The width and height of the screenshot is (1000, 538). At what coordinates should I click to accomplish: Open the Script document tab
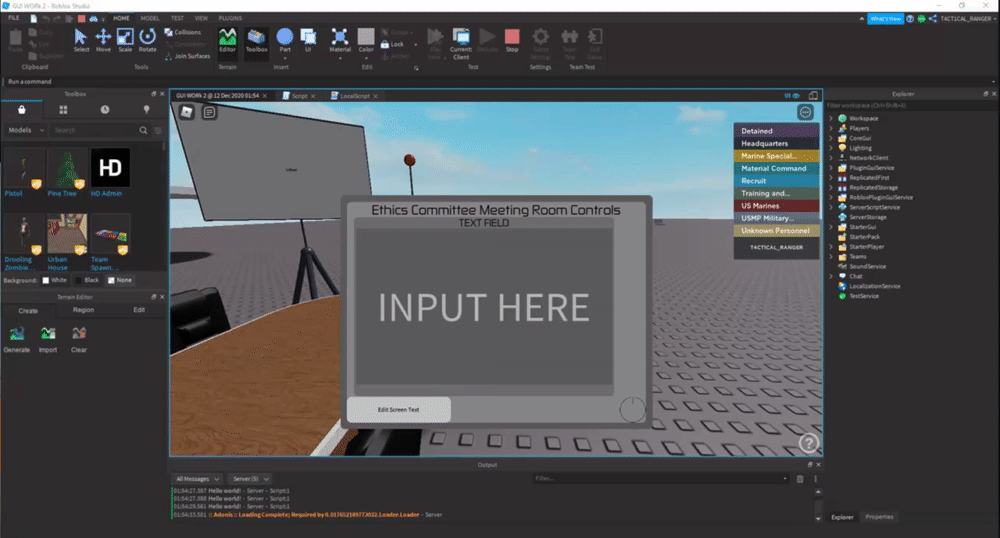[x=299, y=96]
